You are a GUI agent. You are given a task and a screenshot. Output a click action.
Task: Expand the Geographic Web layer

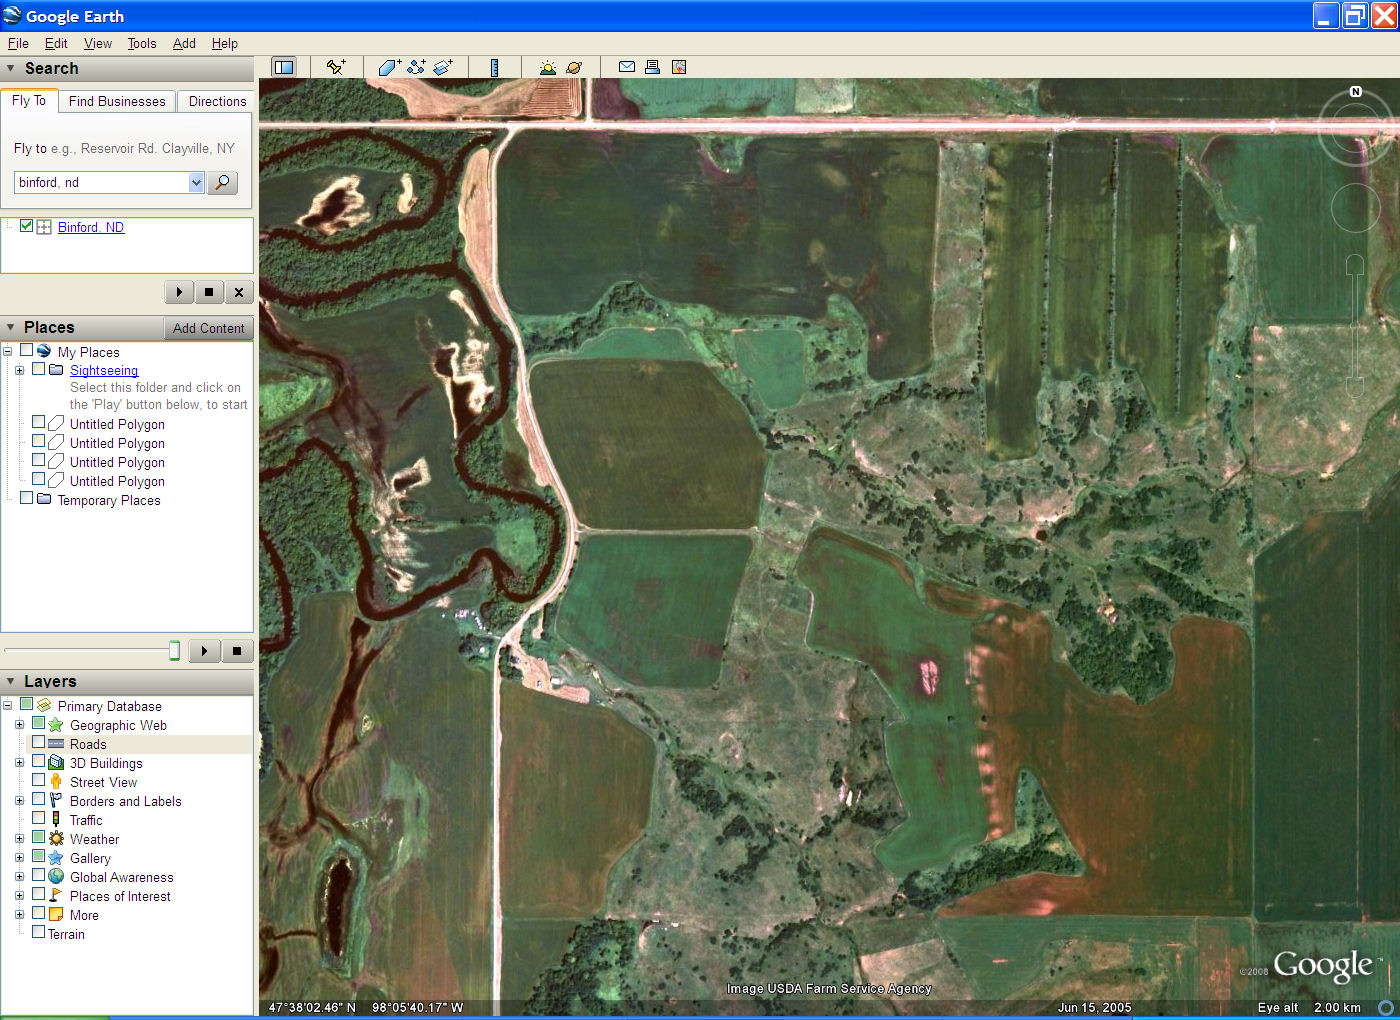click(x=19, y=724)
